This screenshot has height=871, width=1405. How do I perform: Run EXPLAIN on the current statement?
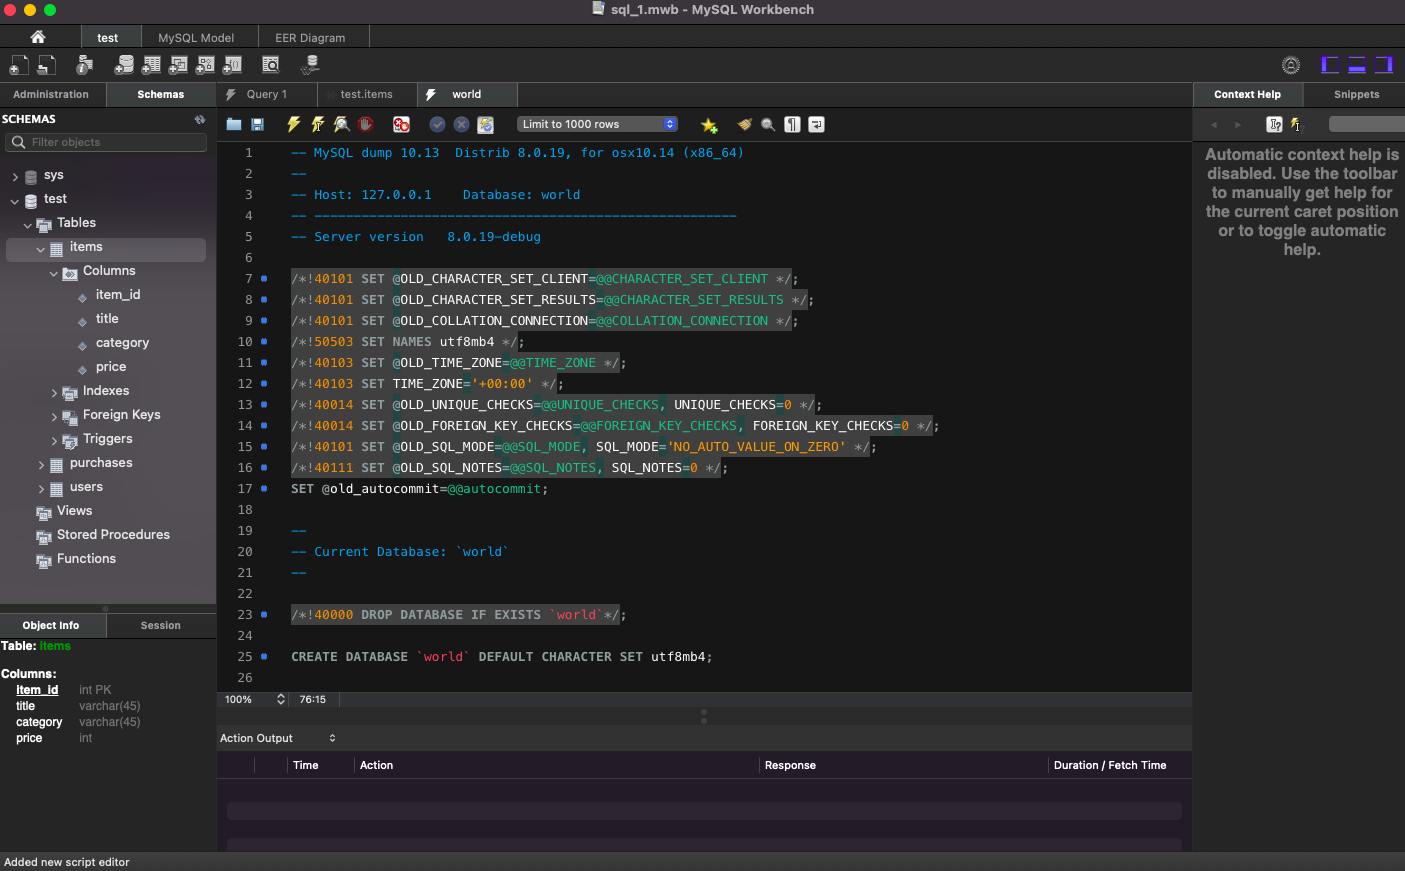pyautogui.click(x=341, y=124)
